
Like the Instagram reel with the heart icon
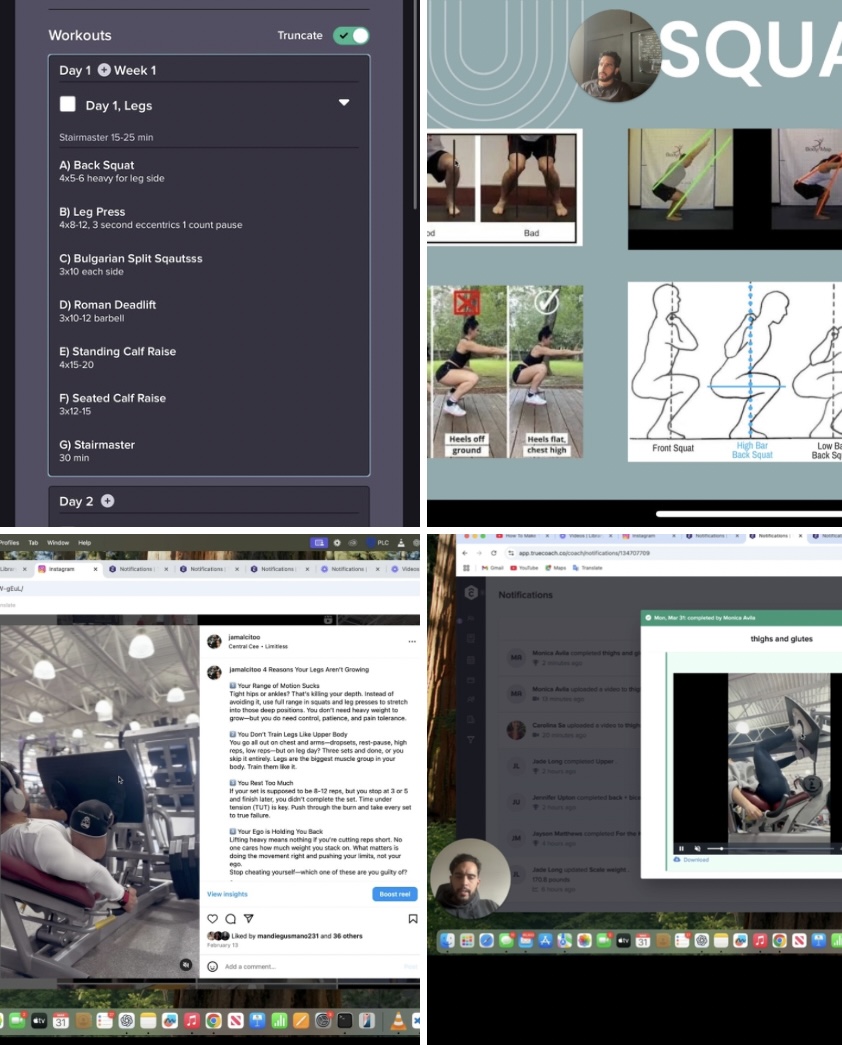coord(212,918)
